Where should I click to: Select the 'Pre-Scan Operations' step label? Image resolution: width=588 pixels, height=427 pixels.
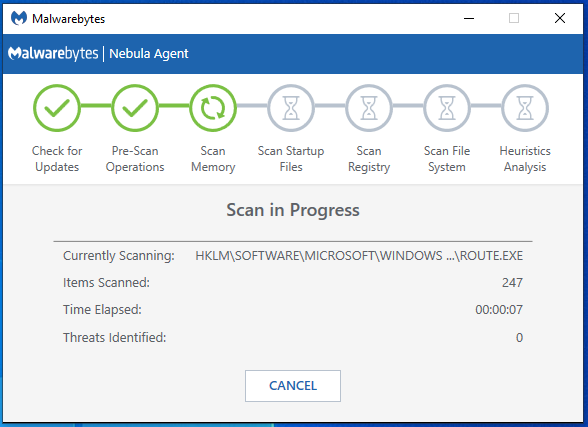135,159
